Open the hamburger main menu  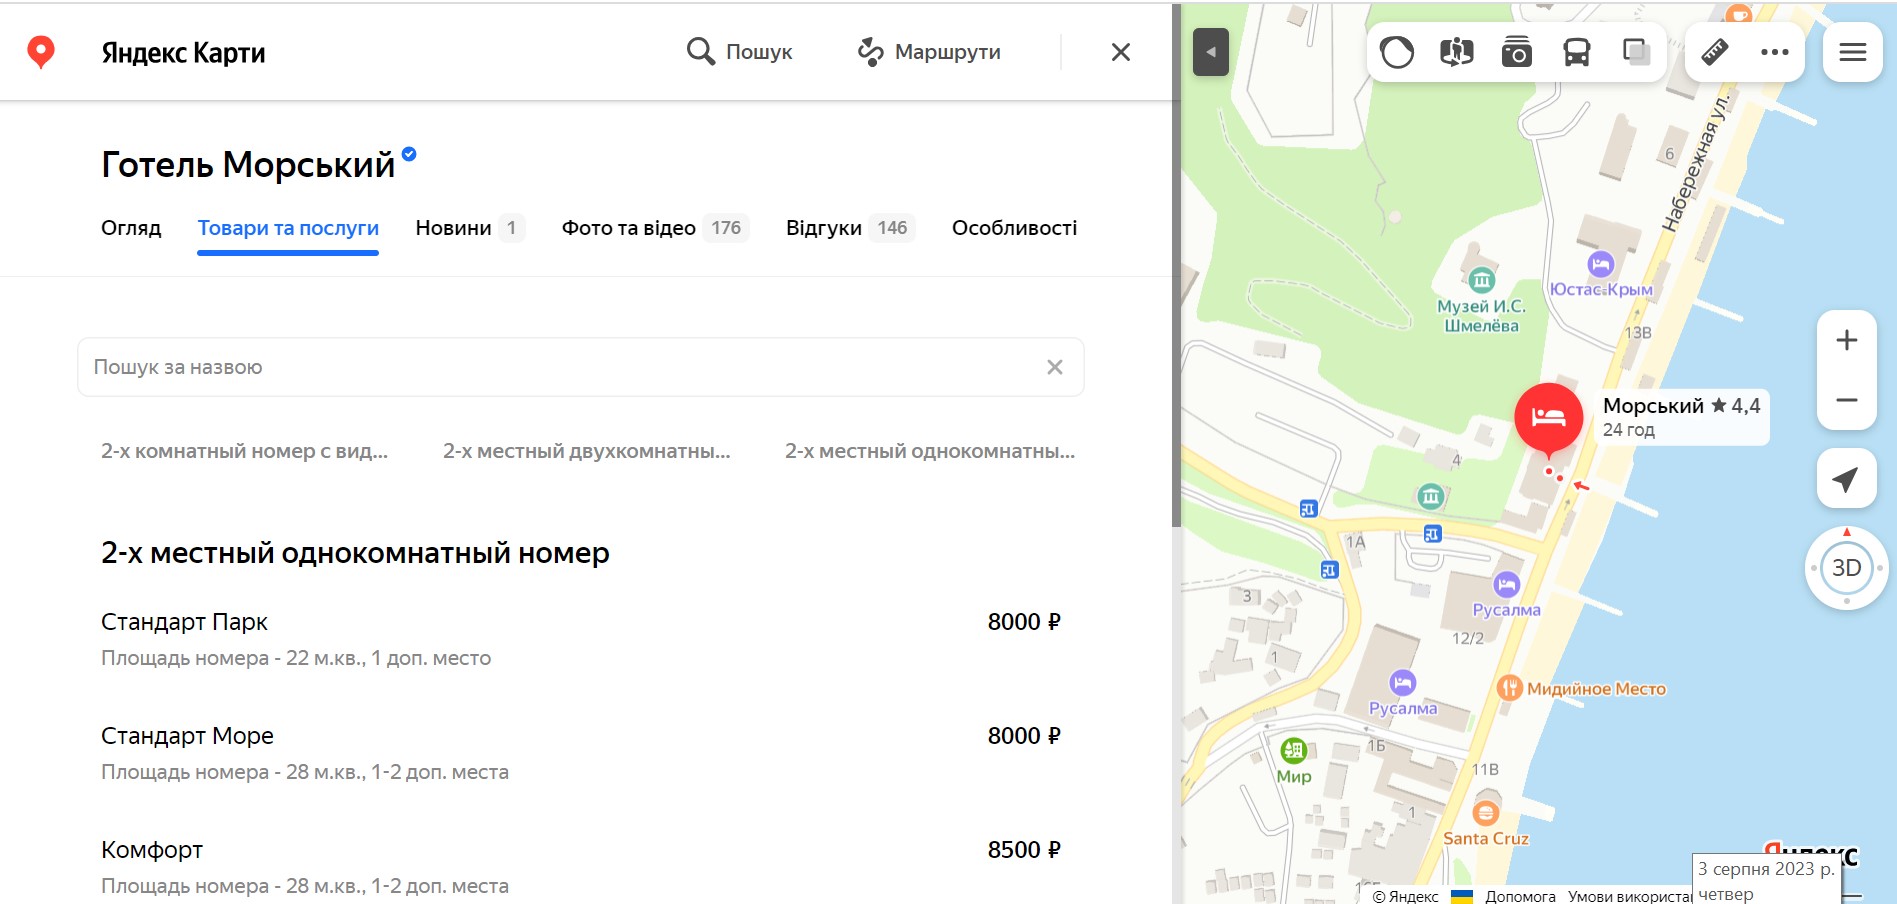pos(1852,52)
